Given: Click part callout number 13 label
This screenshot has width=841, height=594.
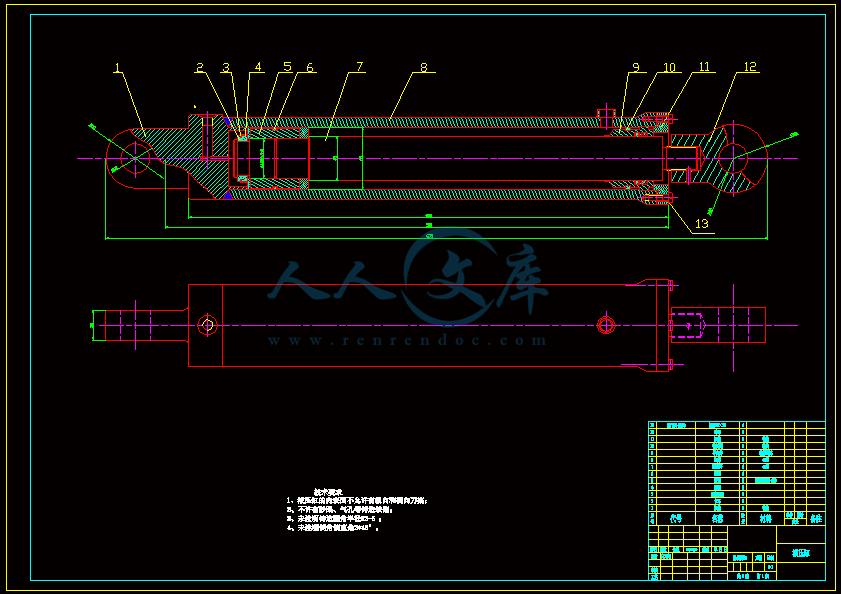Looking at the screenshot, I should click(x=702, y=224).
